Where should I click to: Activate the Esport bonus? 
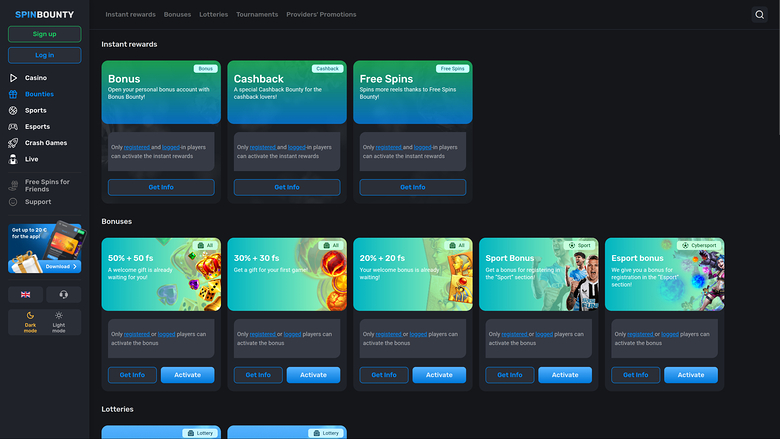coord(691,375)
